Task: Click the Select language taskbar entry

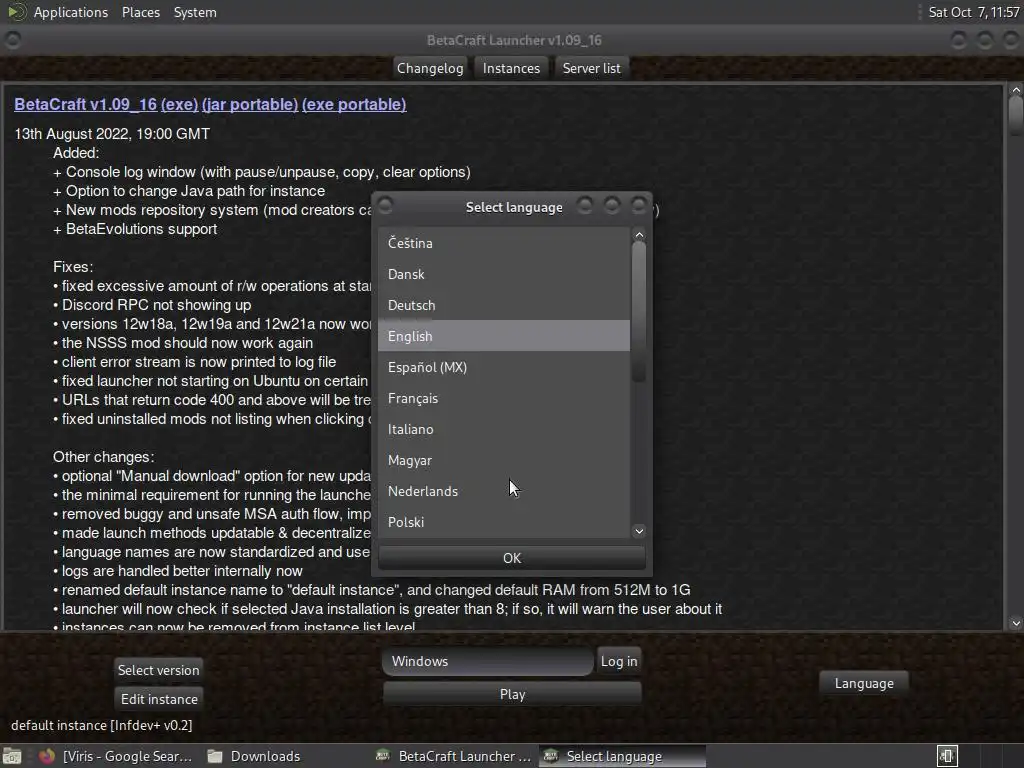Action: 622,756
